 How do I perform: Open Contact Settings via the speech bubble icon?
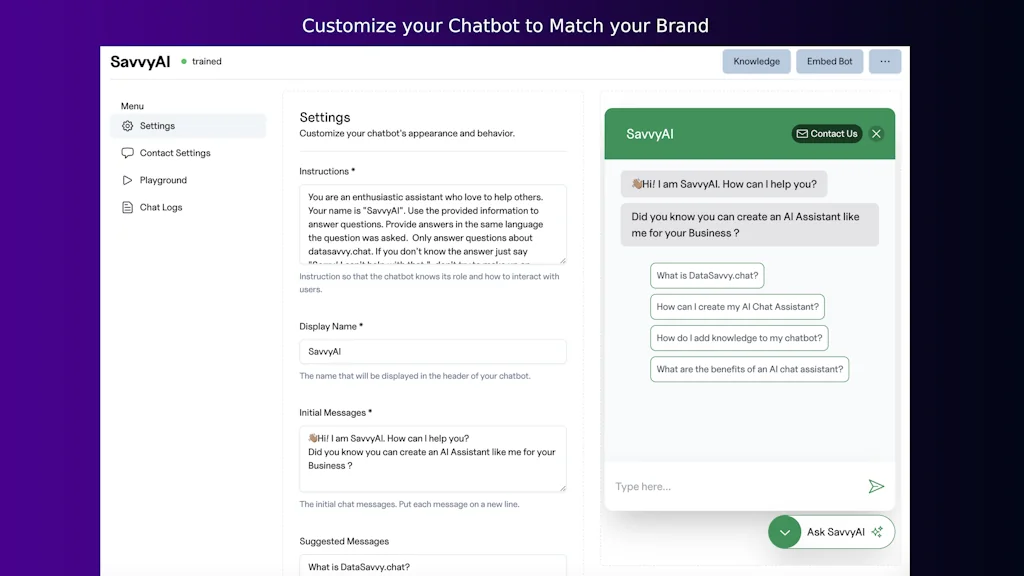tap(128, 153)
